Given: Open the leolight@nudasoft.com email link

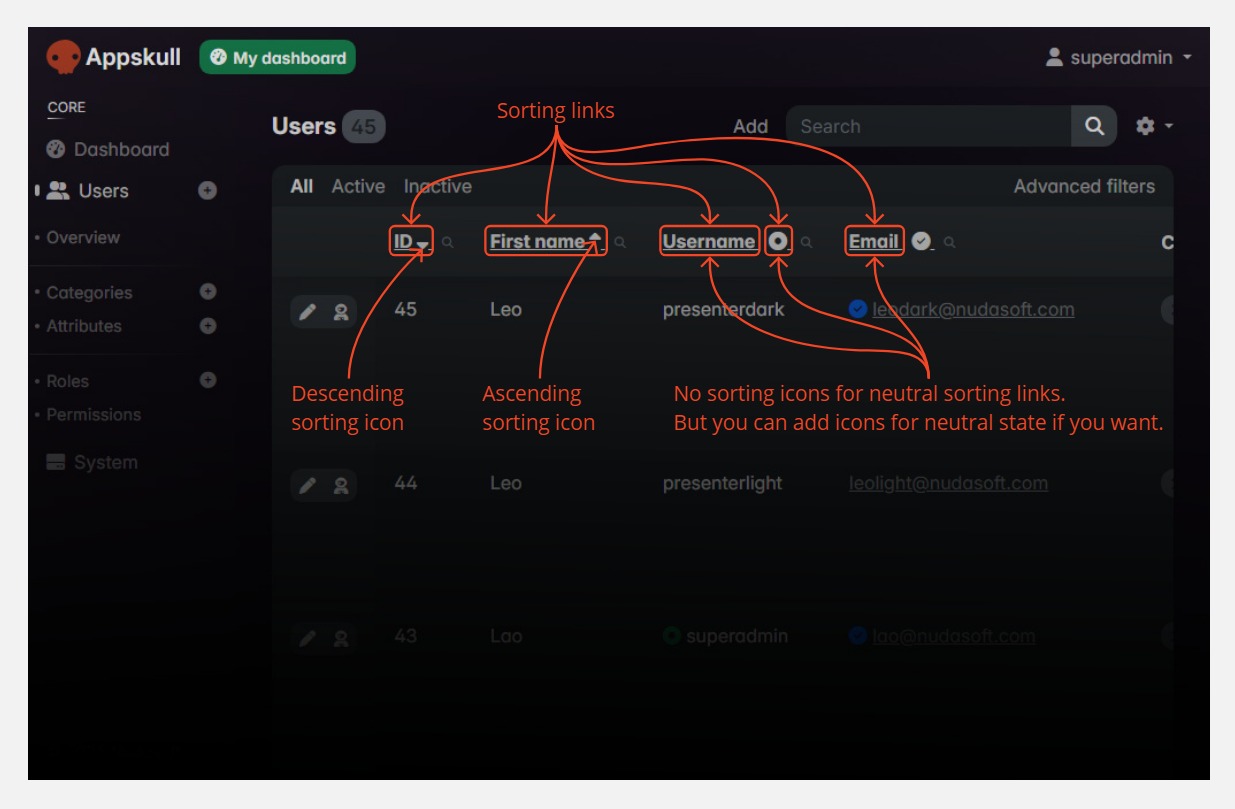Looking at the screenshot, I should point(948,483).
